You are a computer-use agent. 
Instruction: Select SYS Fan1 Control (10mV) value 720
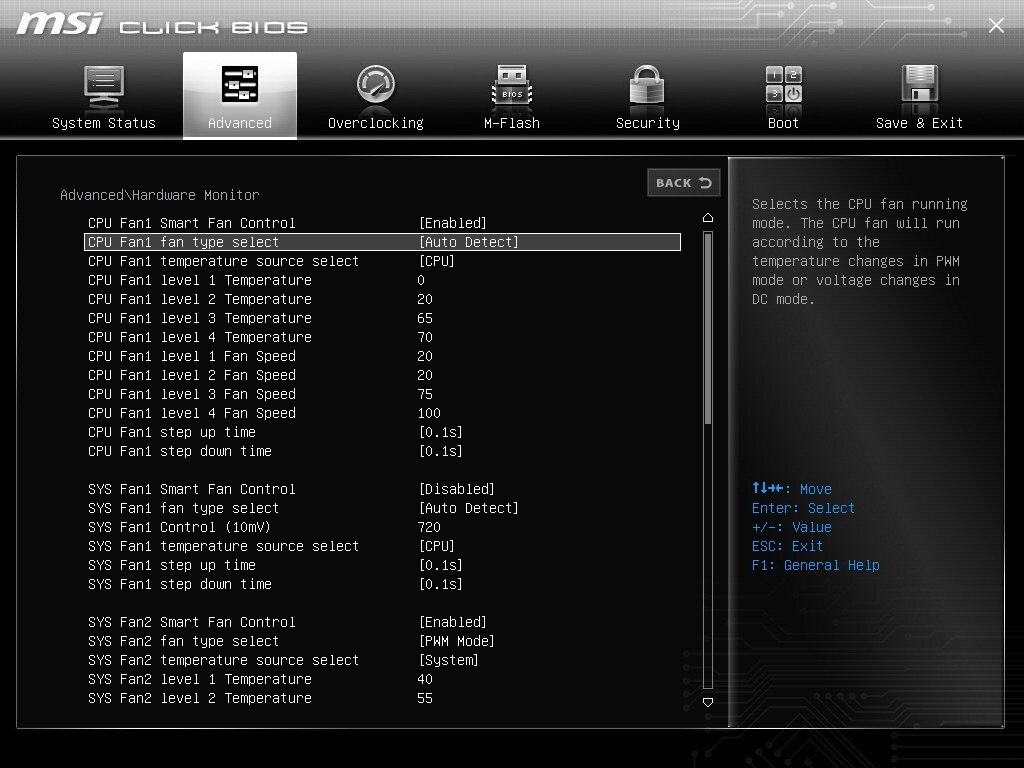[429, 527]
